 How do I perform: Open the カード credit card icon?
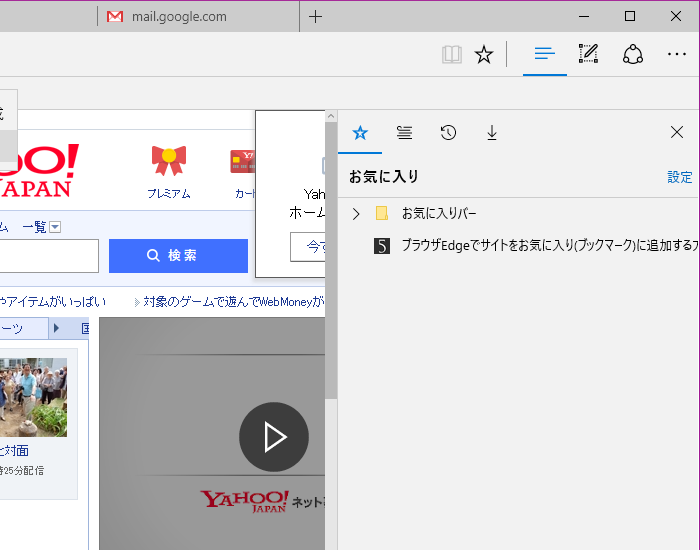pyautogui.click(x=242, y=161)
